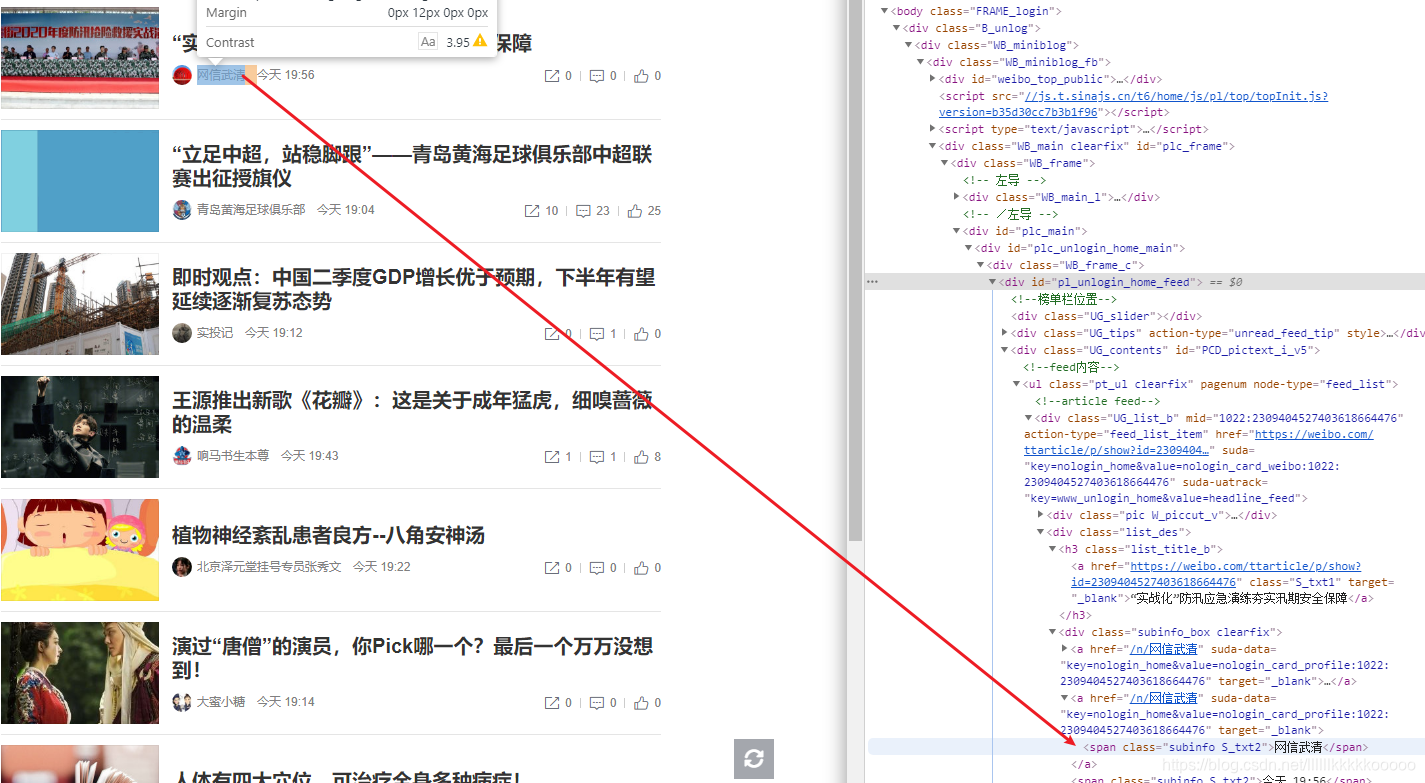Open the 演过“唐僧”的演员 article title
Screen dimensions: 1425x783
point(412,658)
